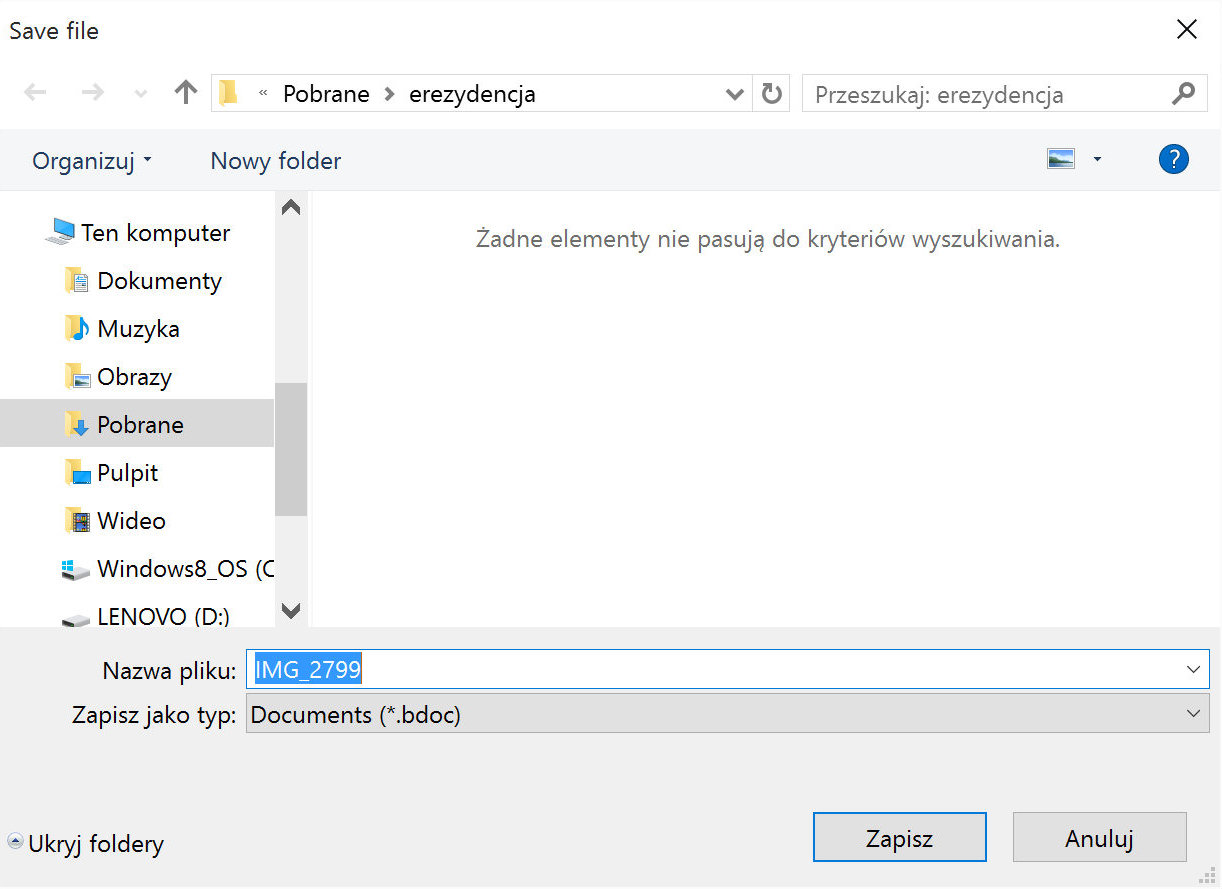Click the forward navigation arrow

(92, 93)
